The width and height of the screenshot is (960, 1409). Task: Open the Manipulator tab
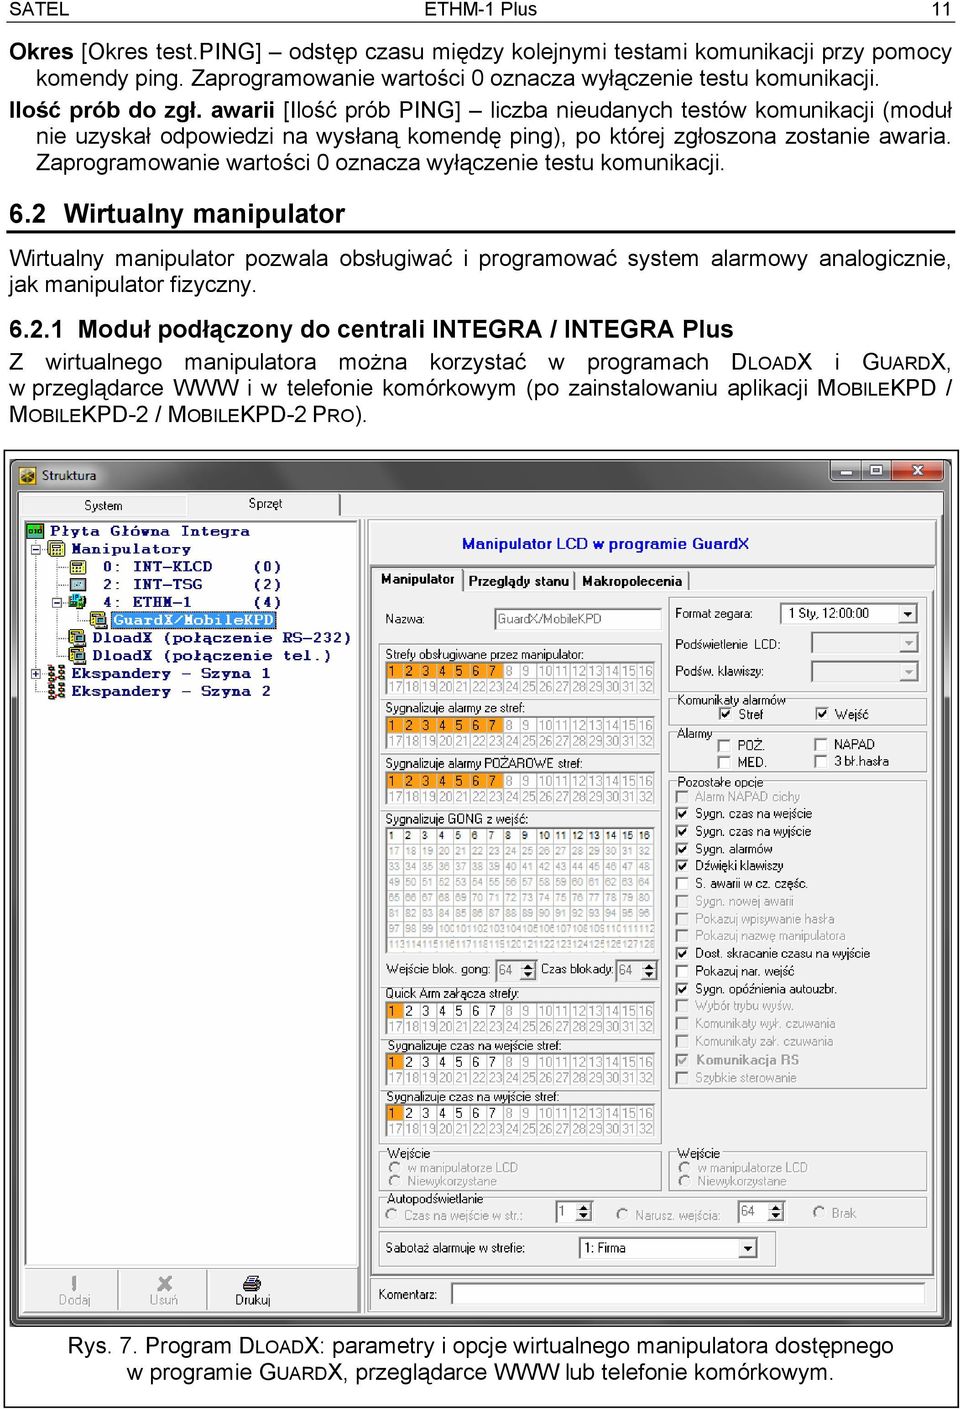(418, 579)
